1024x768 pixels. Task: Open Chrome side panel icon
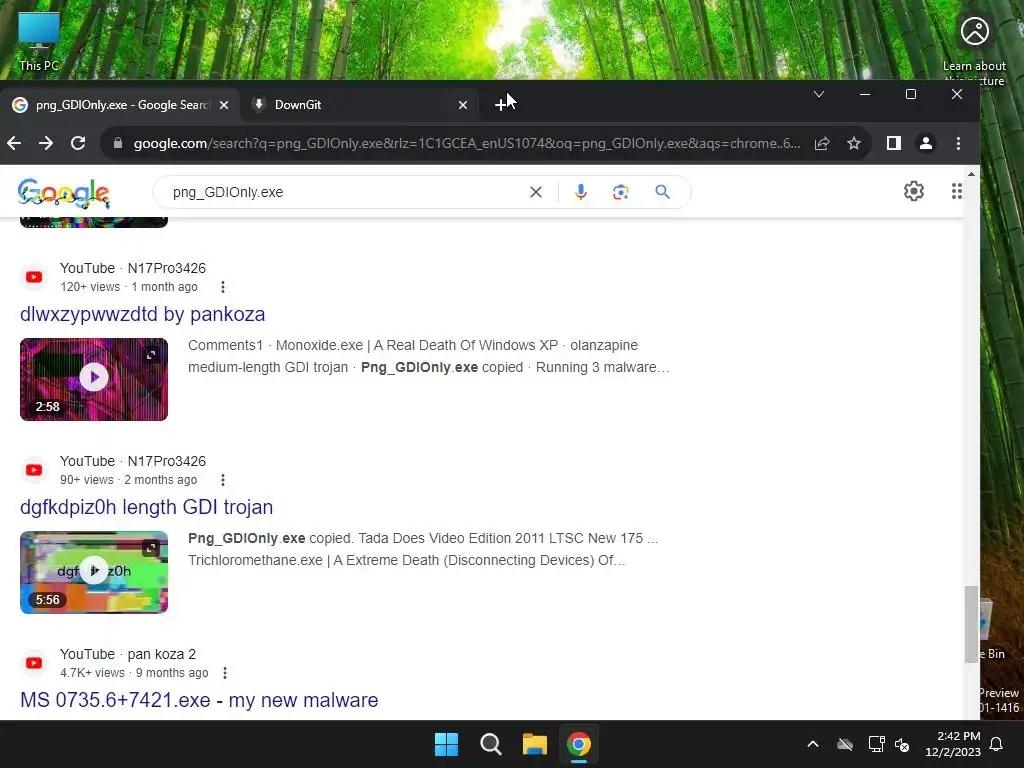pos(893,143)
